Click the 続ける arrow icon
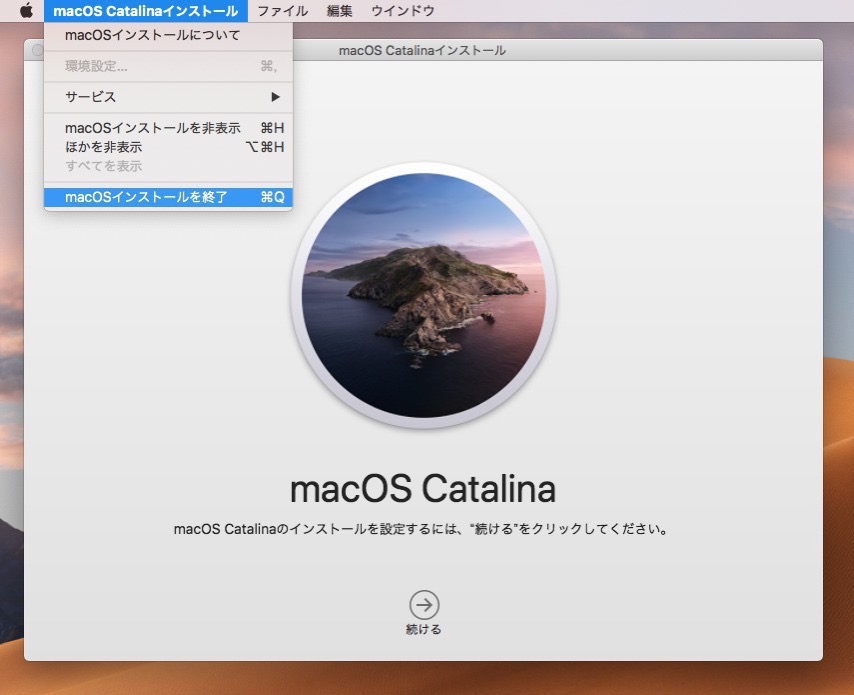 [424, 605]
